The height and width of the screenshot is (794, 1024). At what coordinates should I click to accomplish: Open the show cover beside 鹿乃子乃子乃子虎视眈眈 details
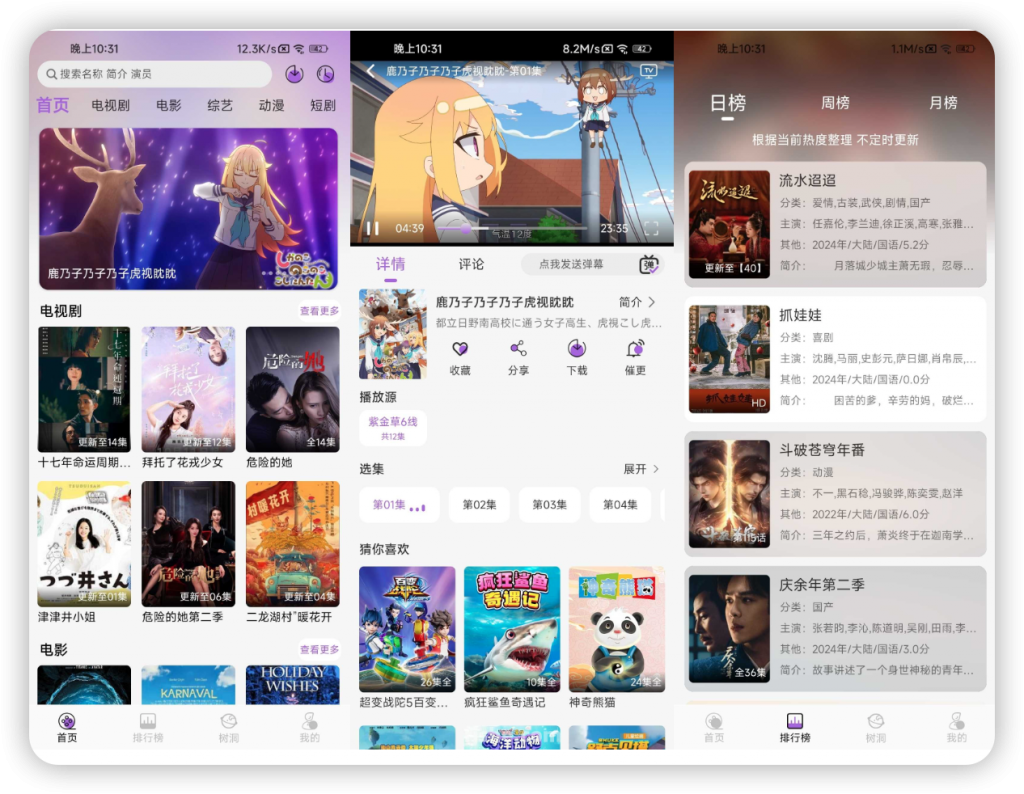[x=392, y=334]
